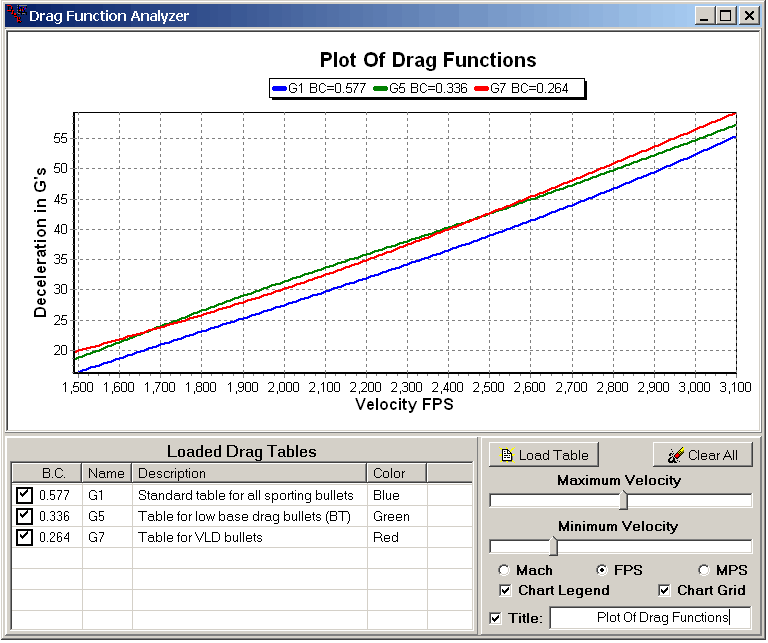Toggle the Chart Legend checkbox
The height and width of the screenshot is (643, 768).
pyautogui.click(x=505, y=590)
